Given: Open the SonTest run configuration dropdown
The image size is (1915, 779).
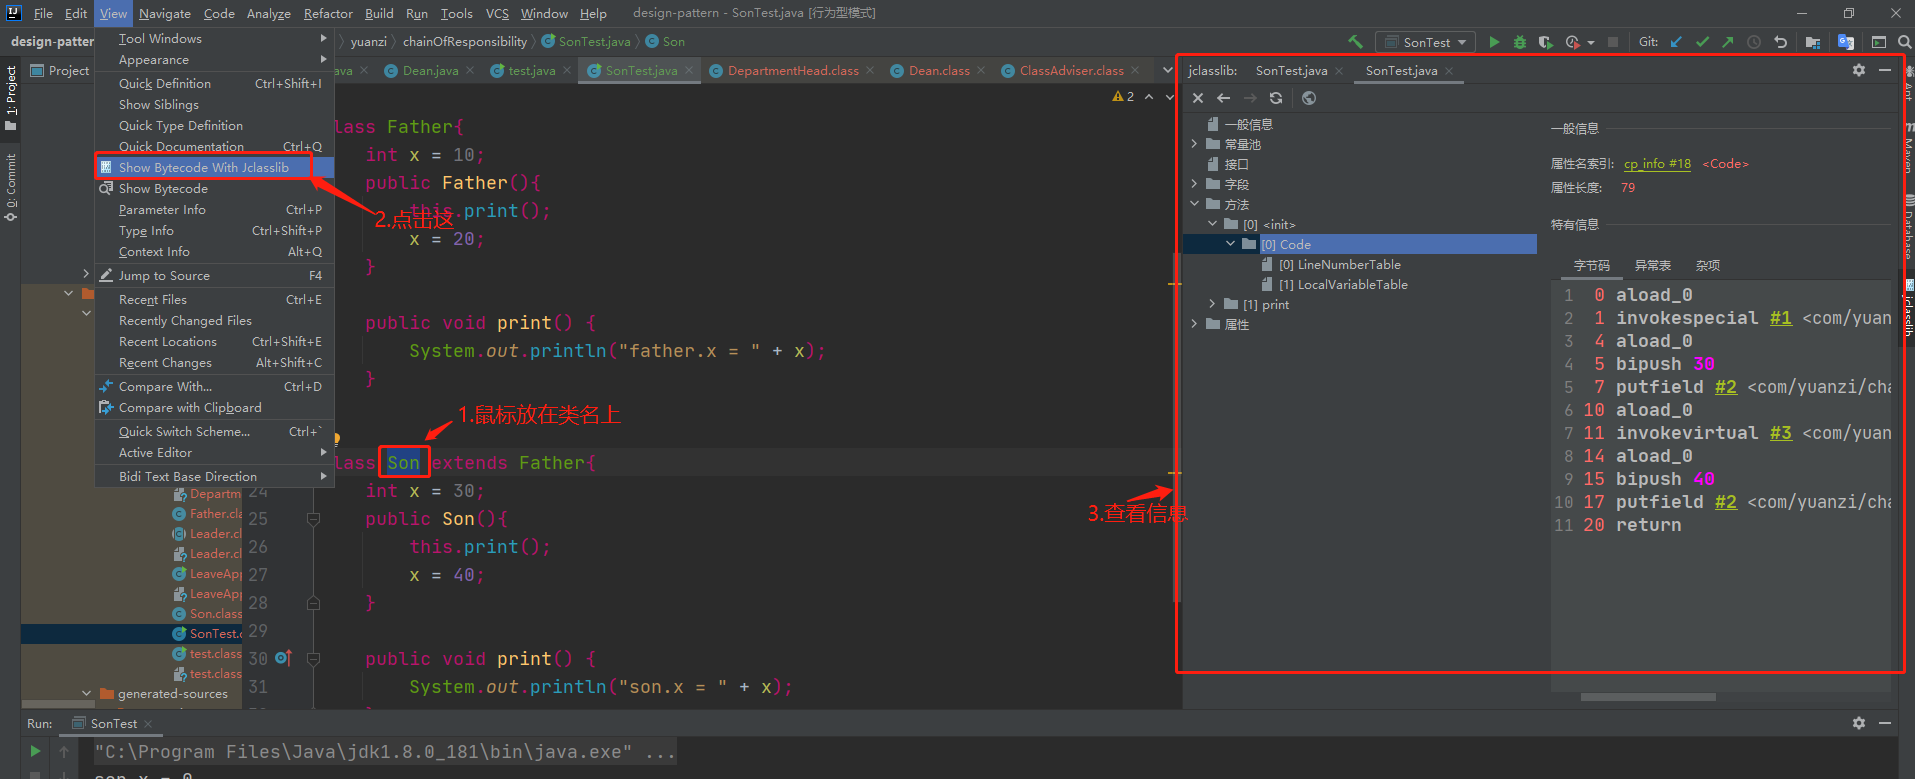Looking at the screenshot, I should tap(1426, 42).
